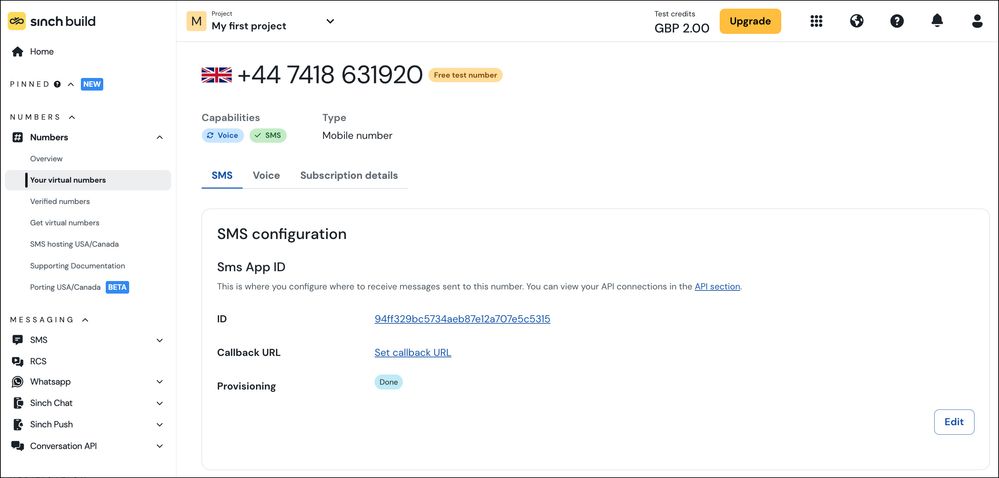Open Overview under Numbers

coord(47,159)
